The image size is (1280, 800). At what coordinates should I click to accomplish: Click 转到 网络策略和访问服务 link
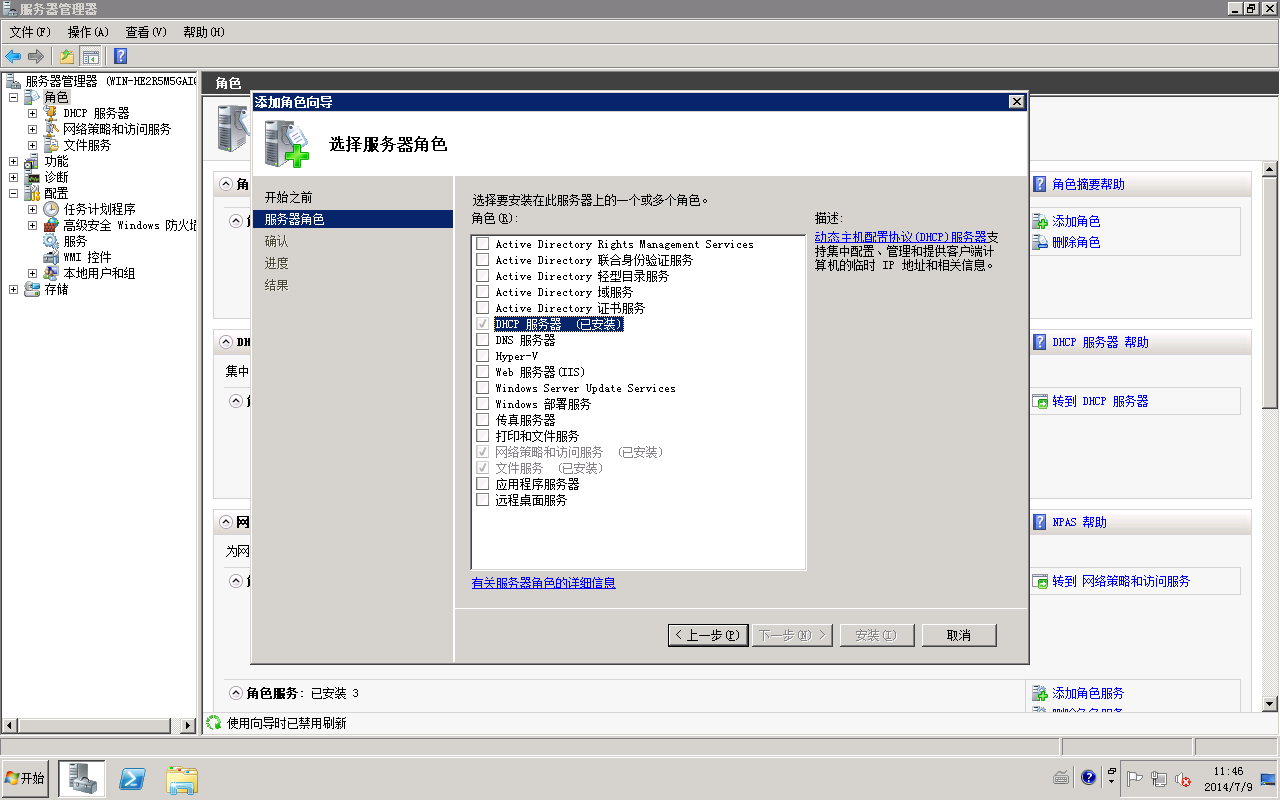click(1121, 581)
